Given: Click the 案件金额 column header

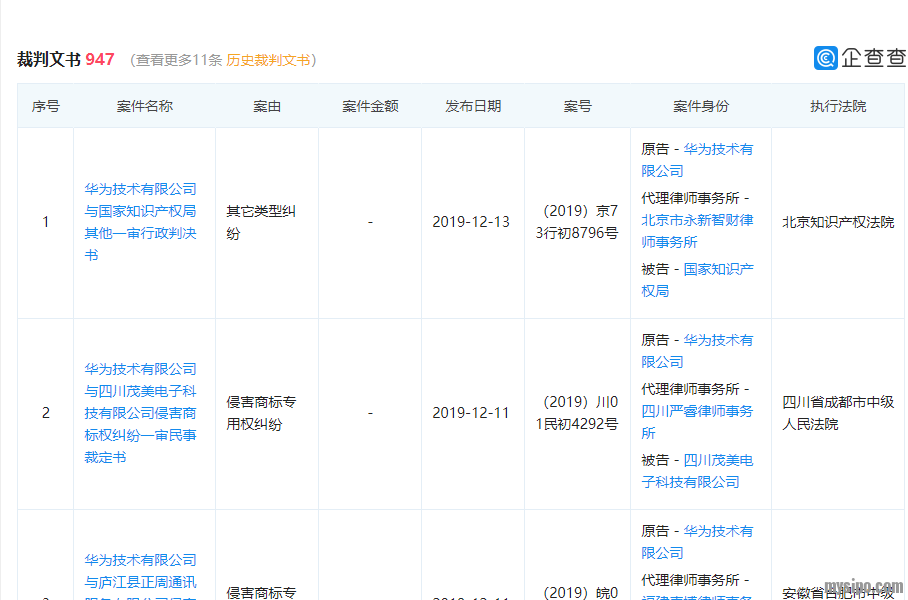Looking at the screenshot, I should 370,106.
